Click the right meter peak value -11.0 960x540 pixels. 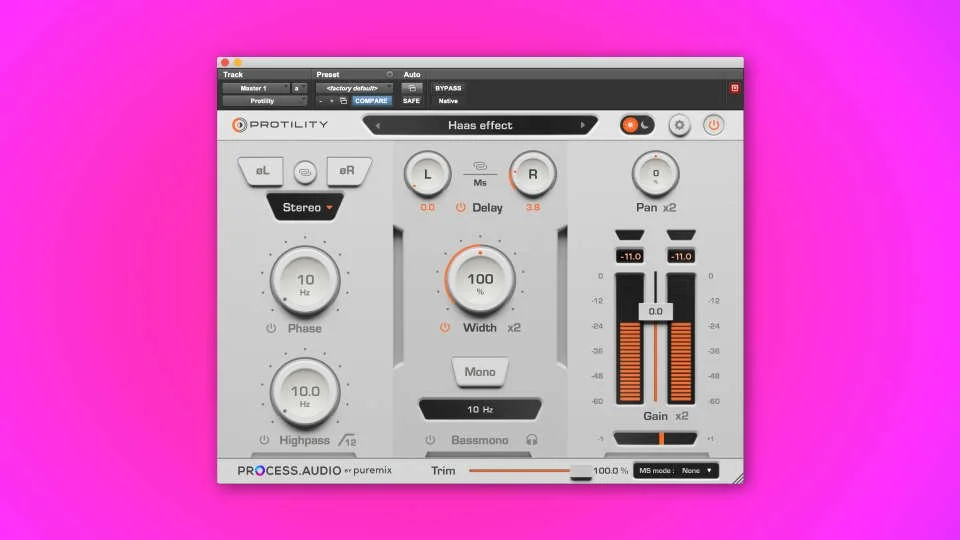coord(681,257)
